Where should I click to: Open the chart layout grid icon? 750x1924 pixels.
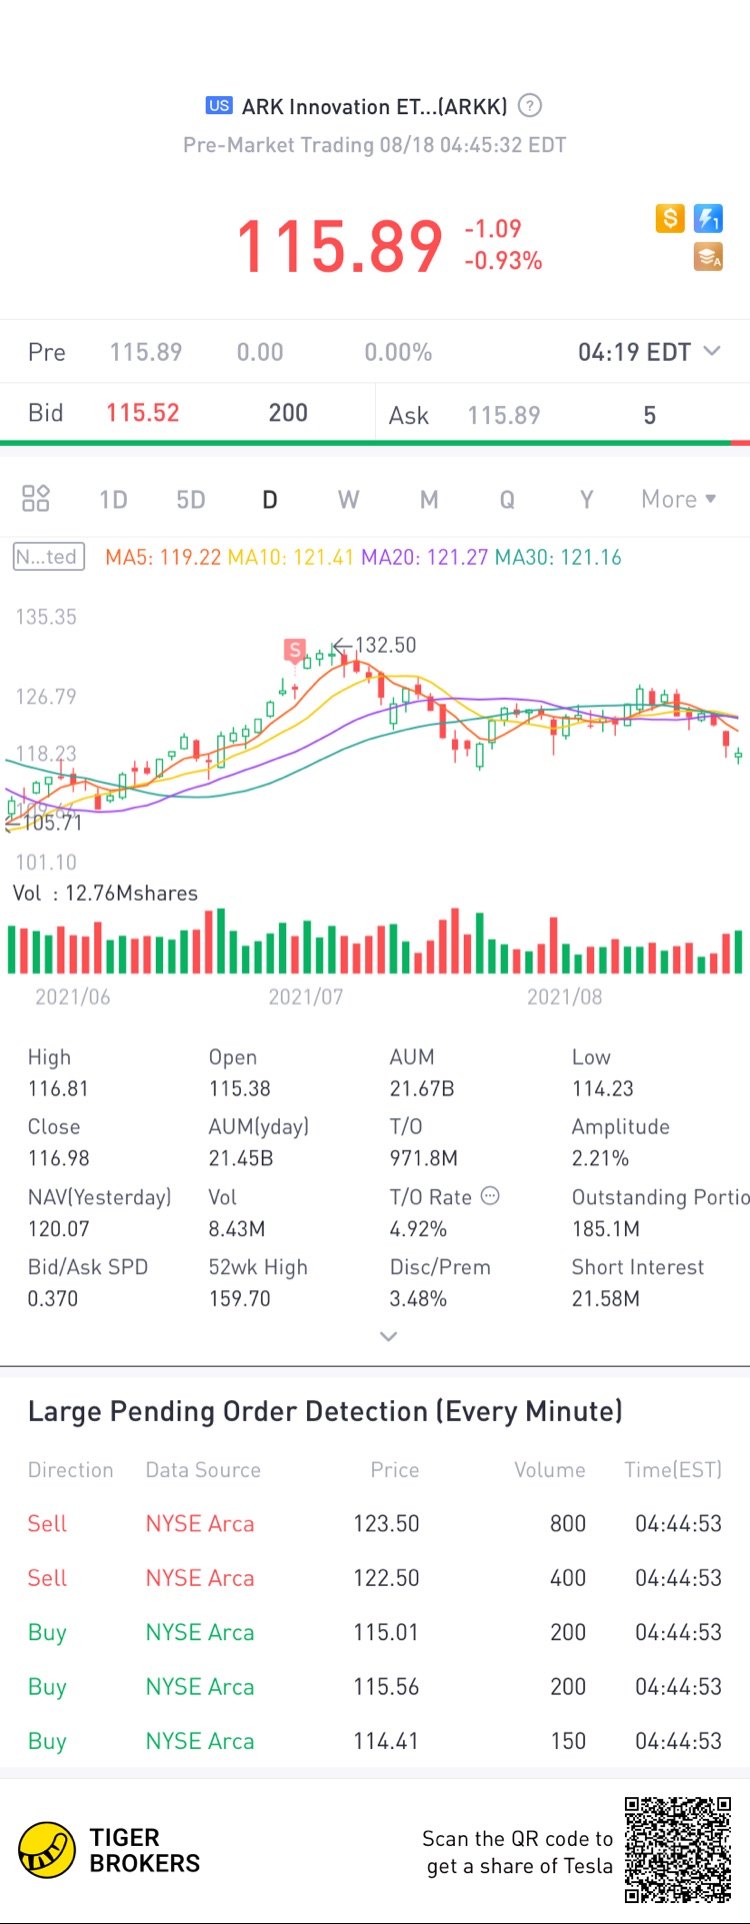(36, 498)
